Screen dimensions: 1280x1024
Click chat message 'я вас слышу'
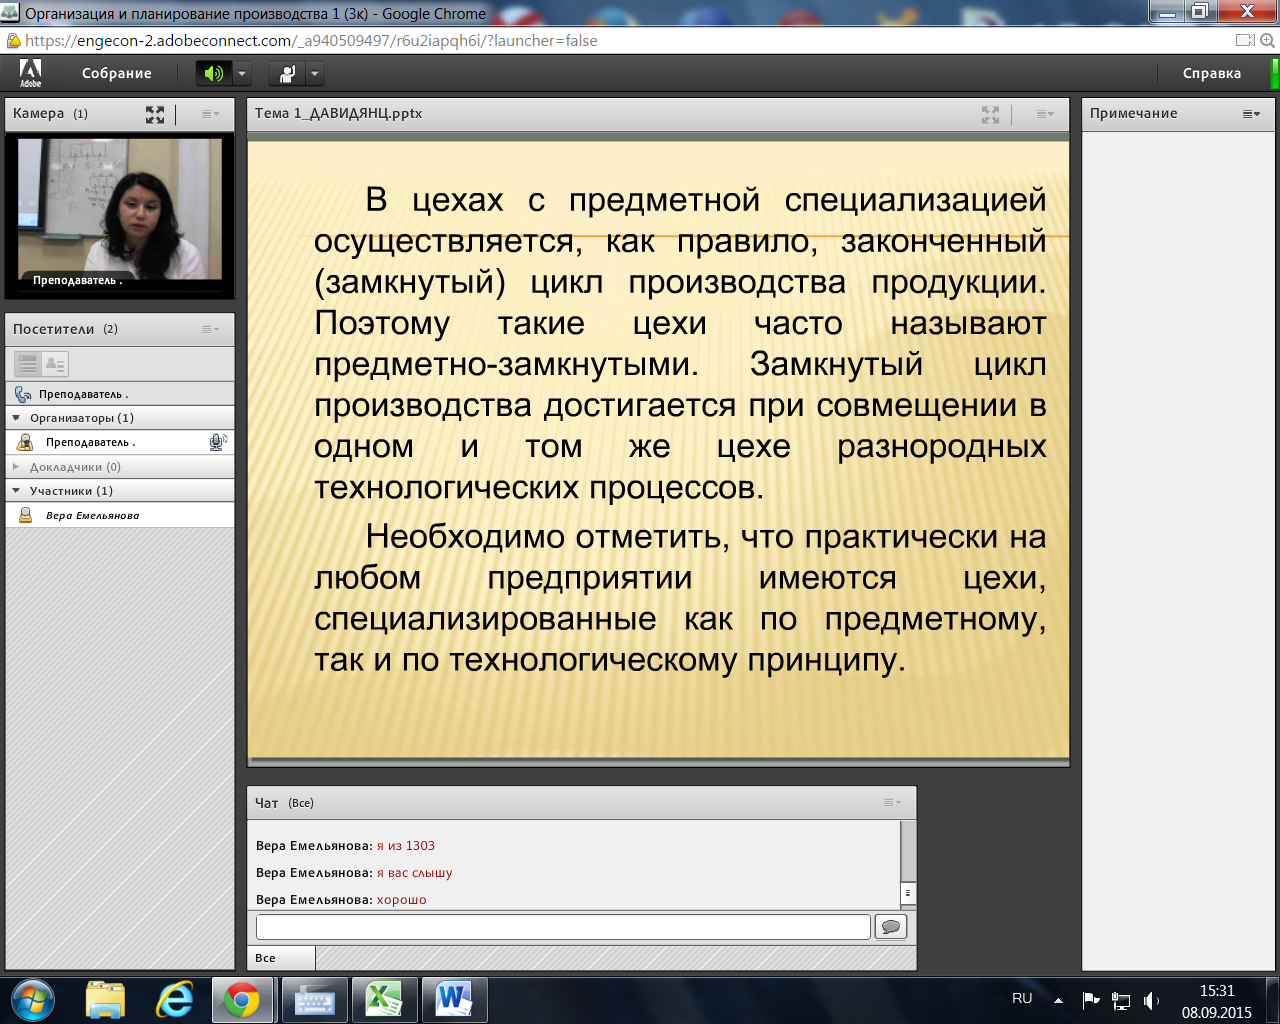tap(414, 873)
